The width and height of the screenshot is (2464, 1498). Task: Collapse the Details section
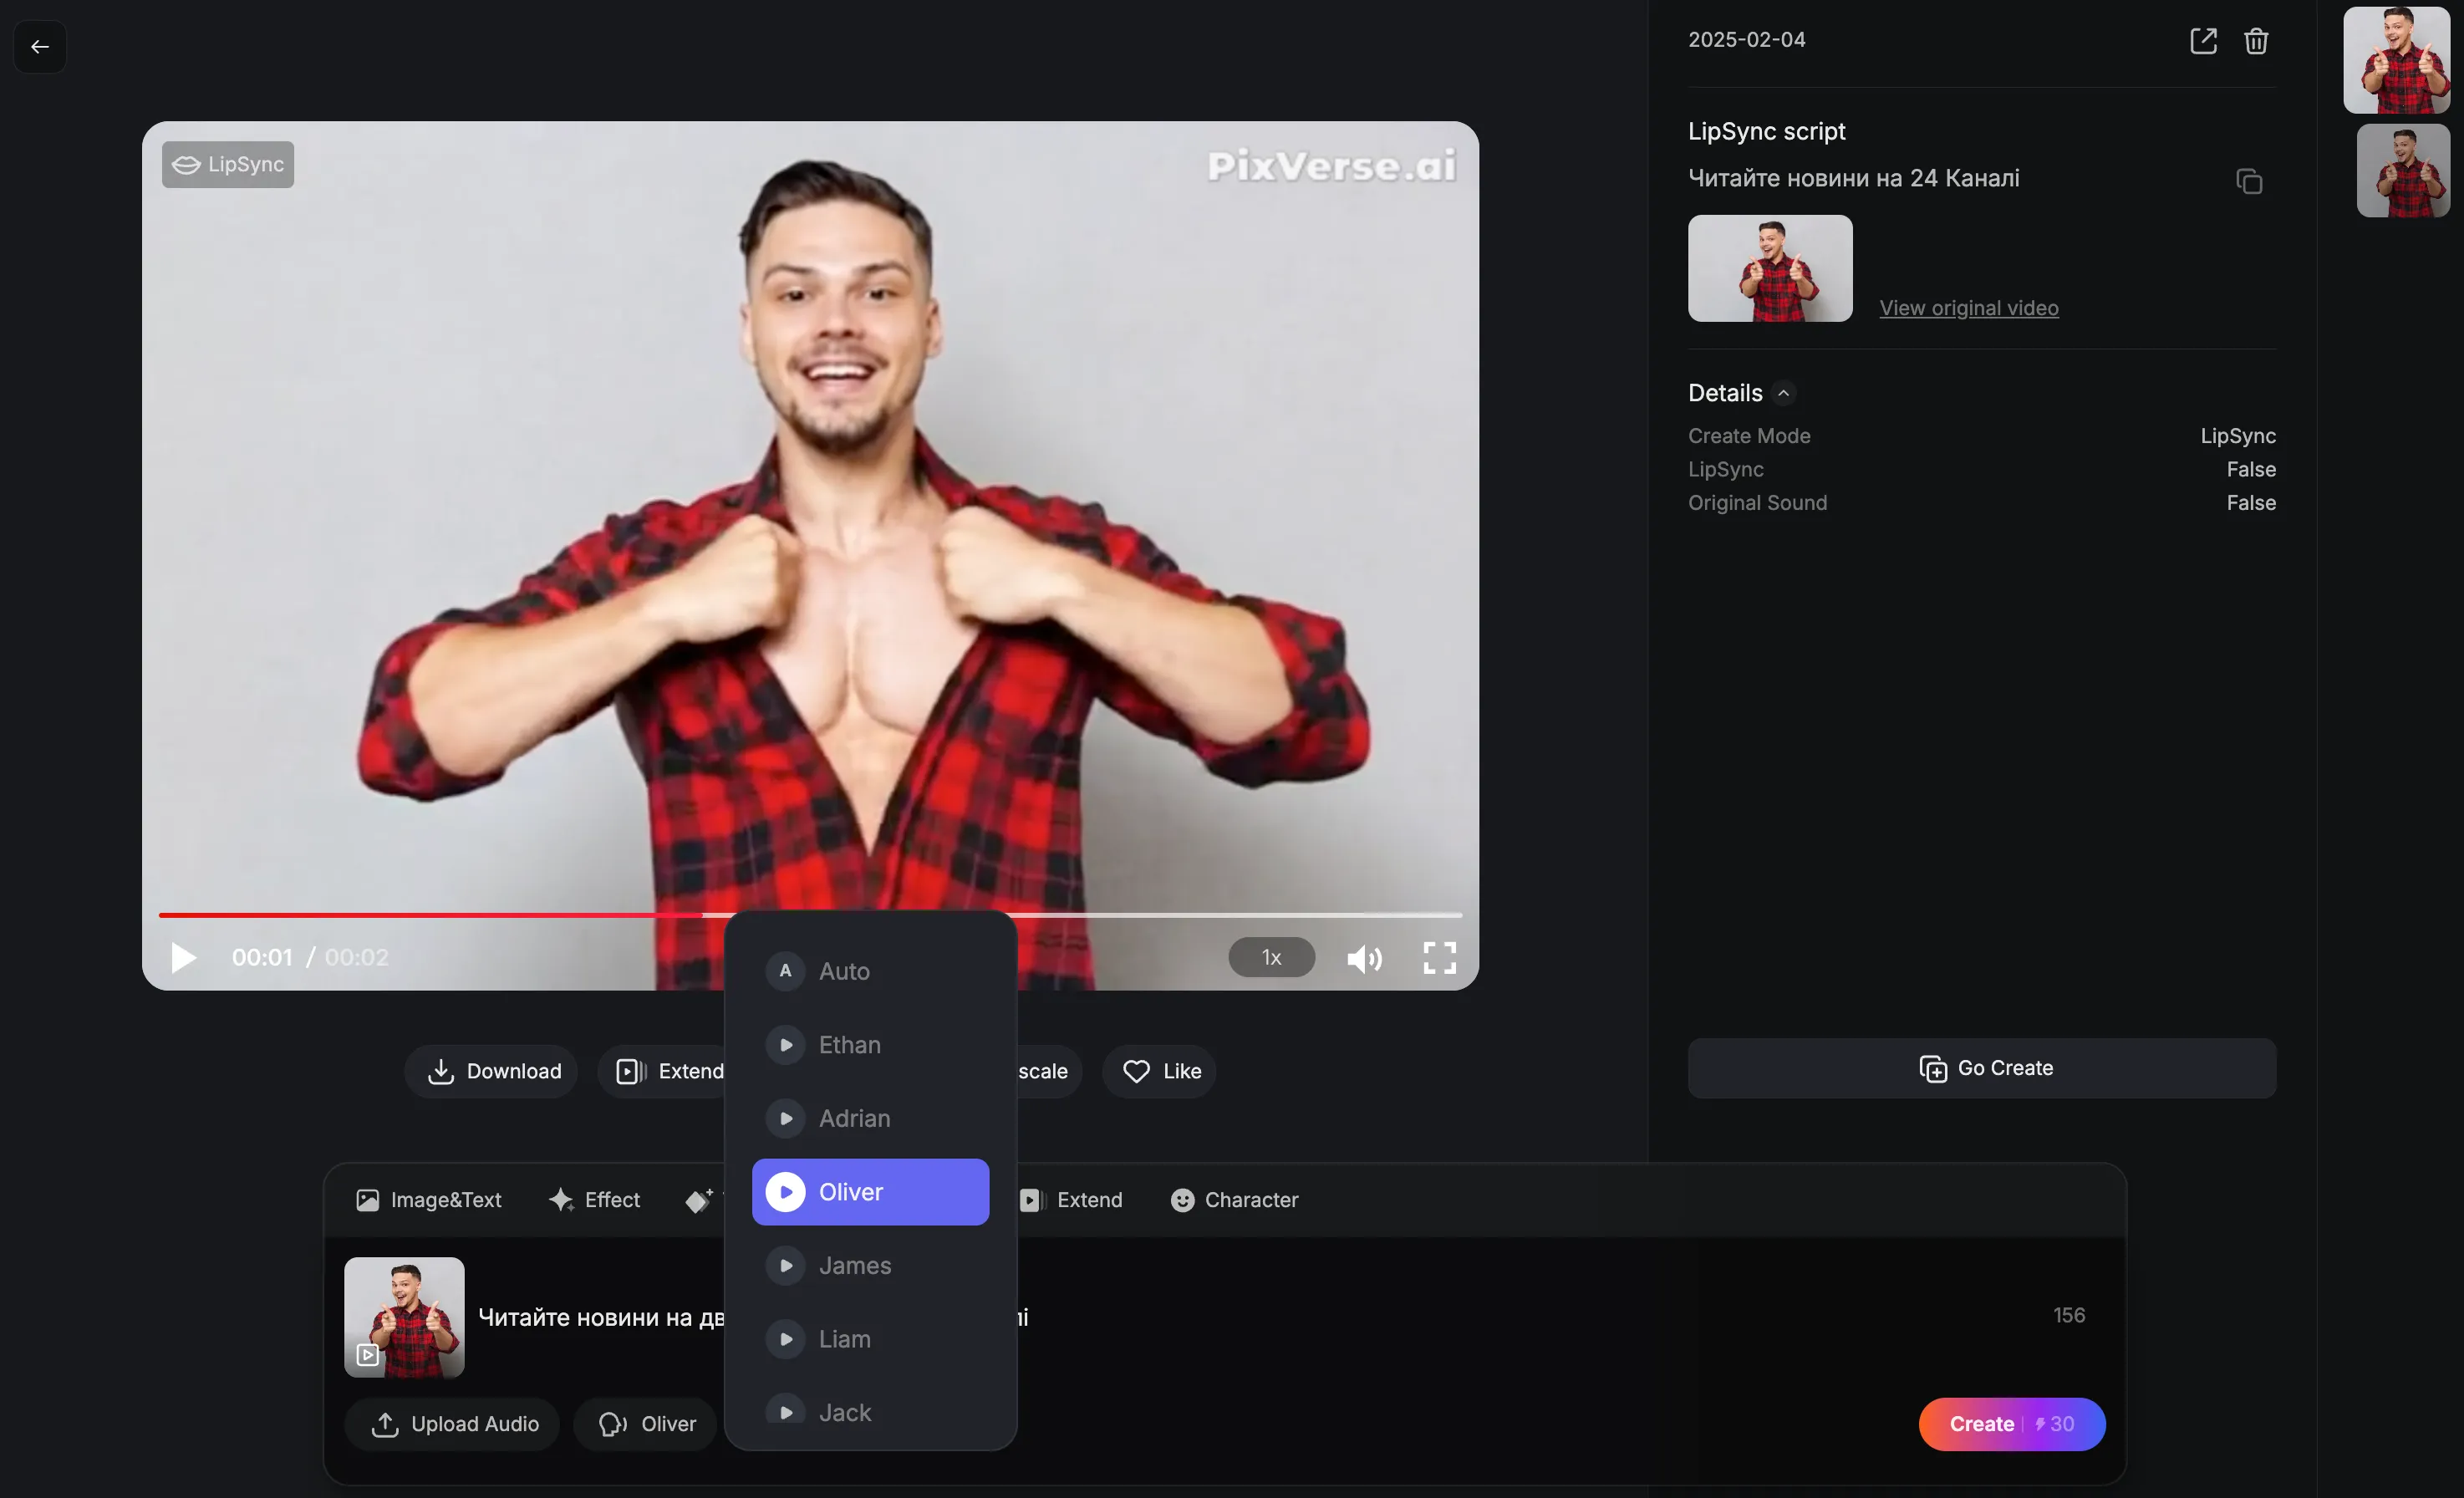[x=1784, y=393]
